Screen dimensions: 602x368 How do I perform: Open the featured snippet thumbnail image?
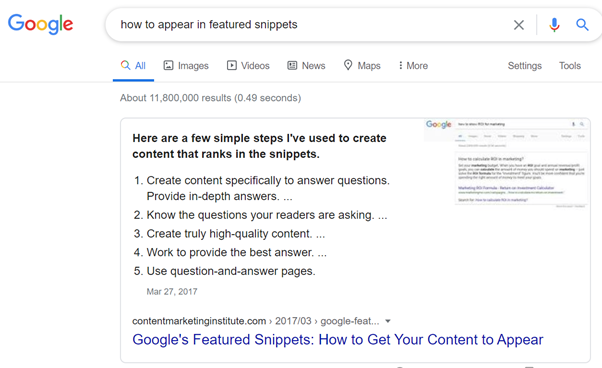[x=506, y=163]
